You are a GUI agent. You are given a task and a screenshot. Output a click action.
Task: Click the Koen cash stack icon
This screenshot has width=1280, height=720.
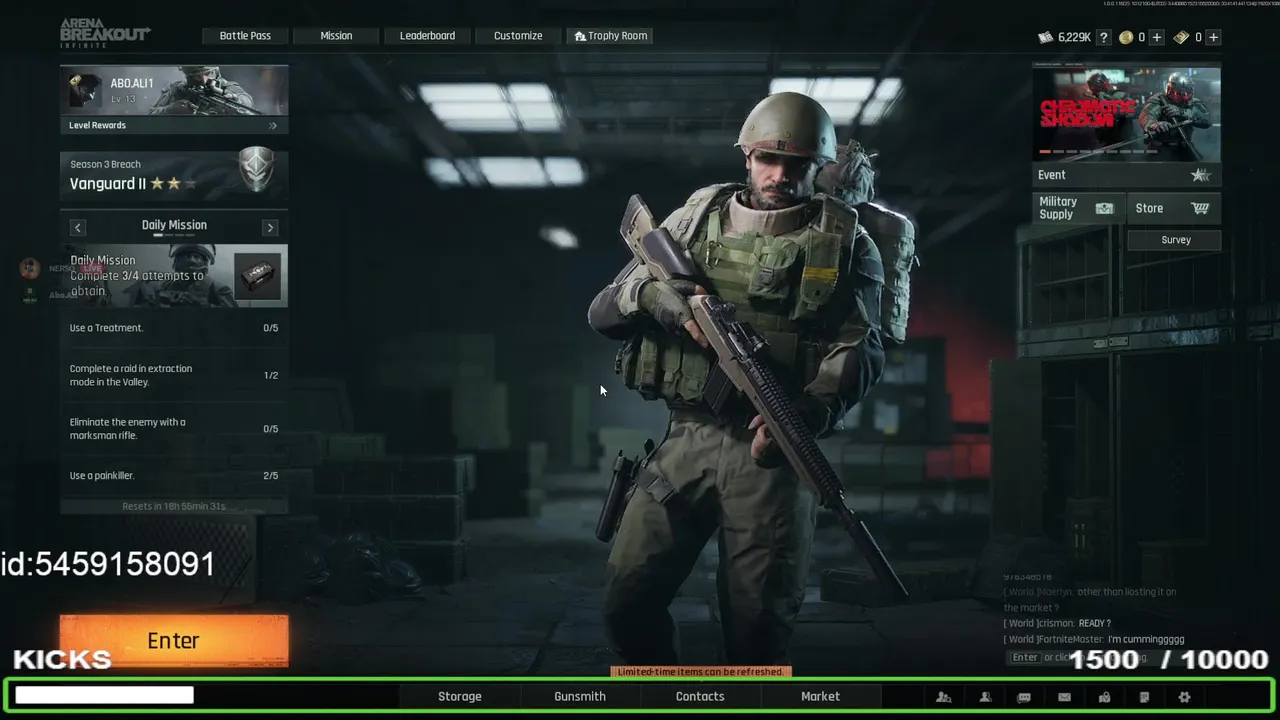(1045, 37)
